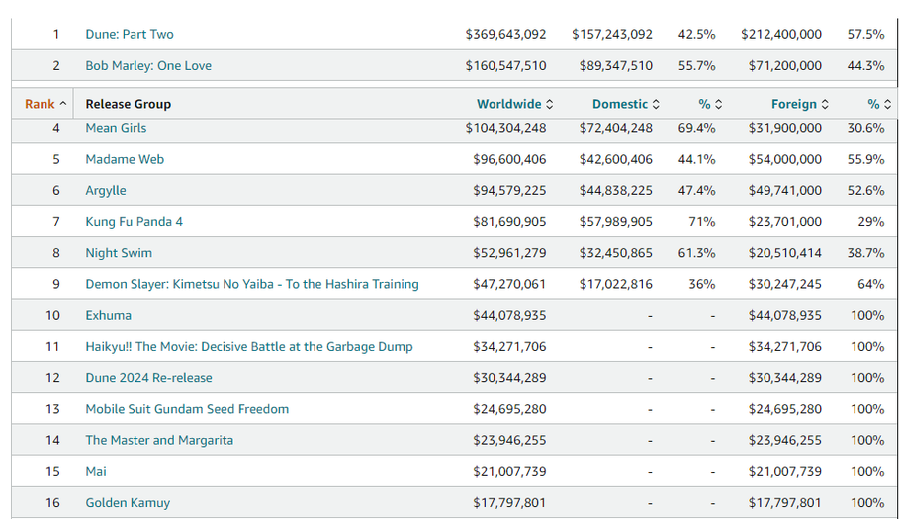Select the Night Swim title link

coord(118,253)
